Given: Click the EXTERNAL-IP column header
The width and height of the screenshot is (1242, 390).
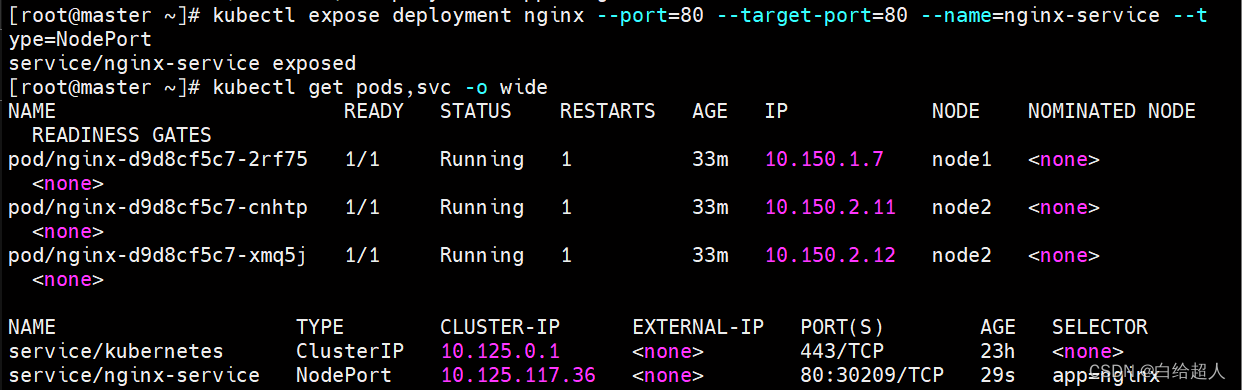Looking at the screenshot, I should click(x=698, y=327).
